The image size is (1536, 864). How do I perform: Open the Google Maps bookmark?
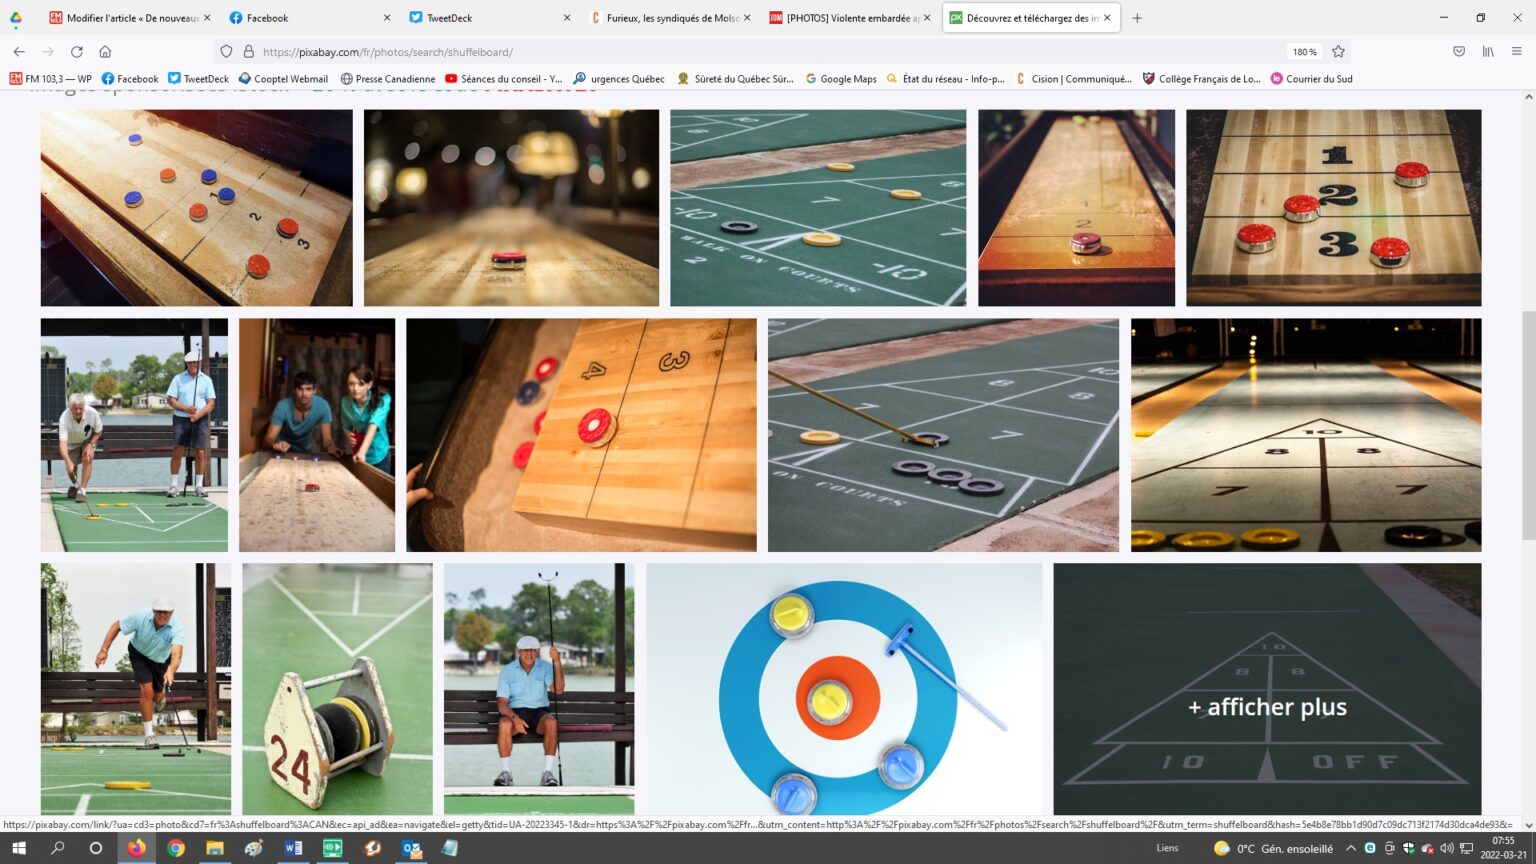(841, 79)
